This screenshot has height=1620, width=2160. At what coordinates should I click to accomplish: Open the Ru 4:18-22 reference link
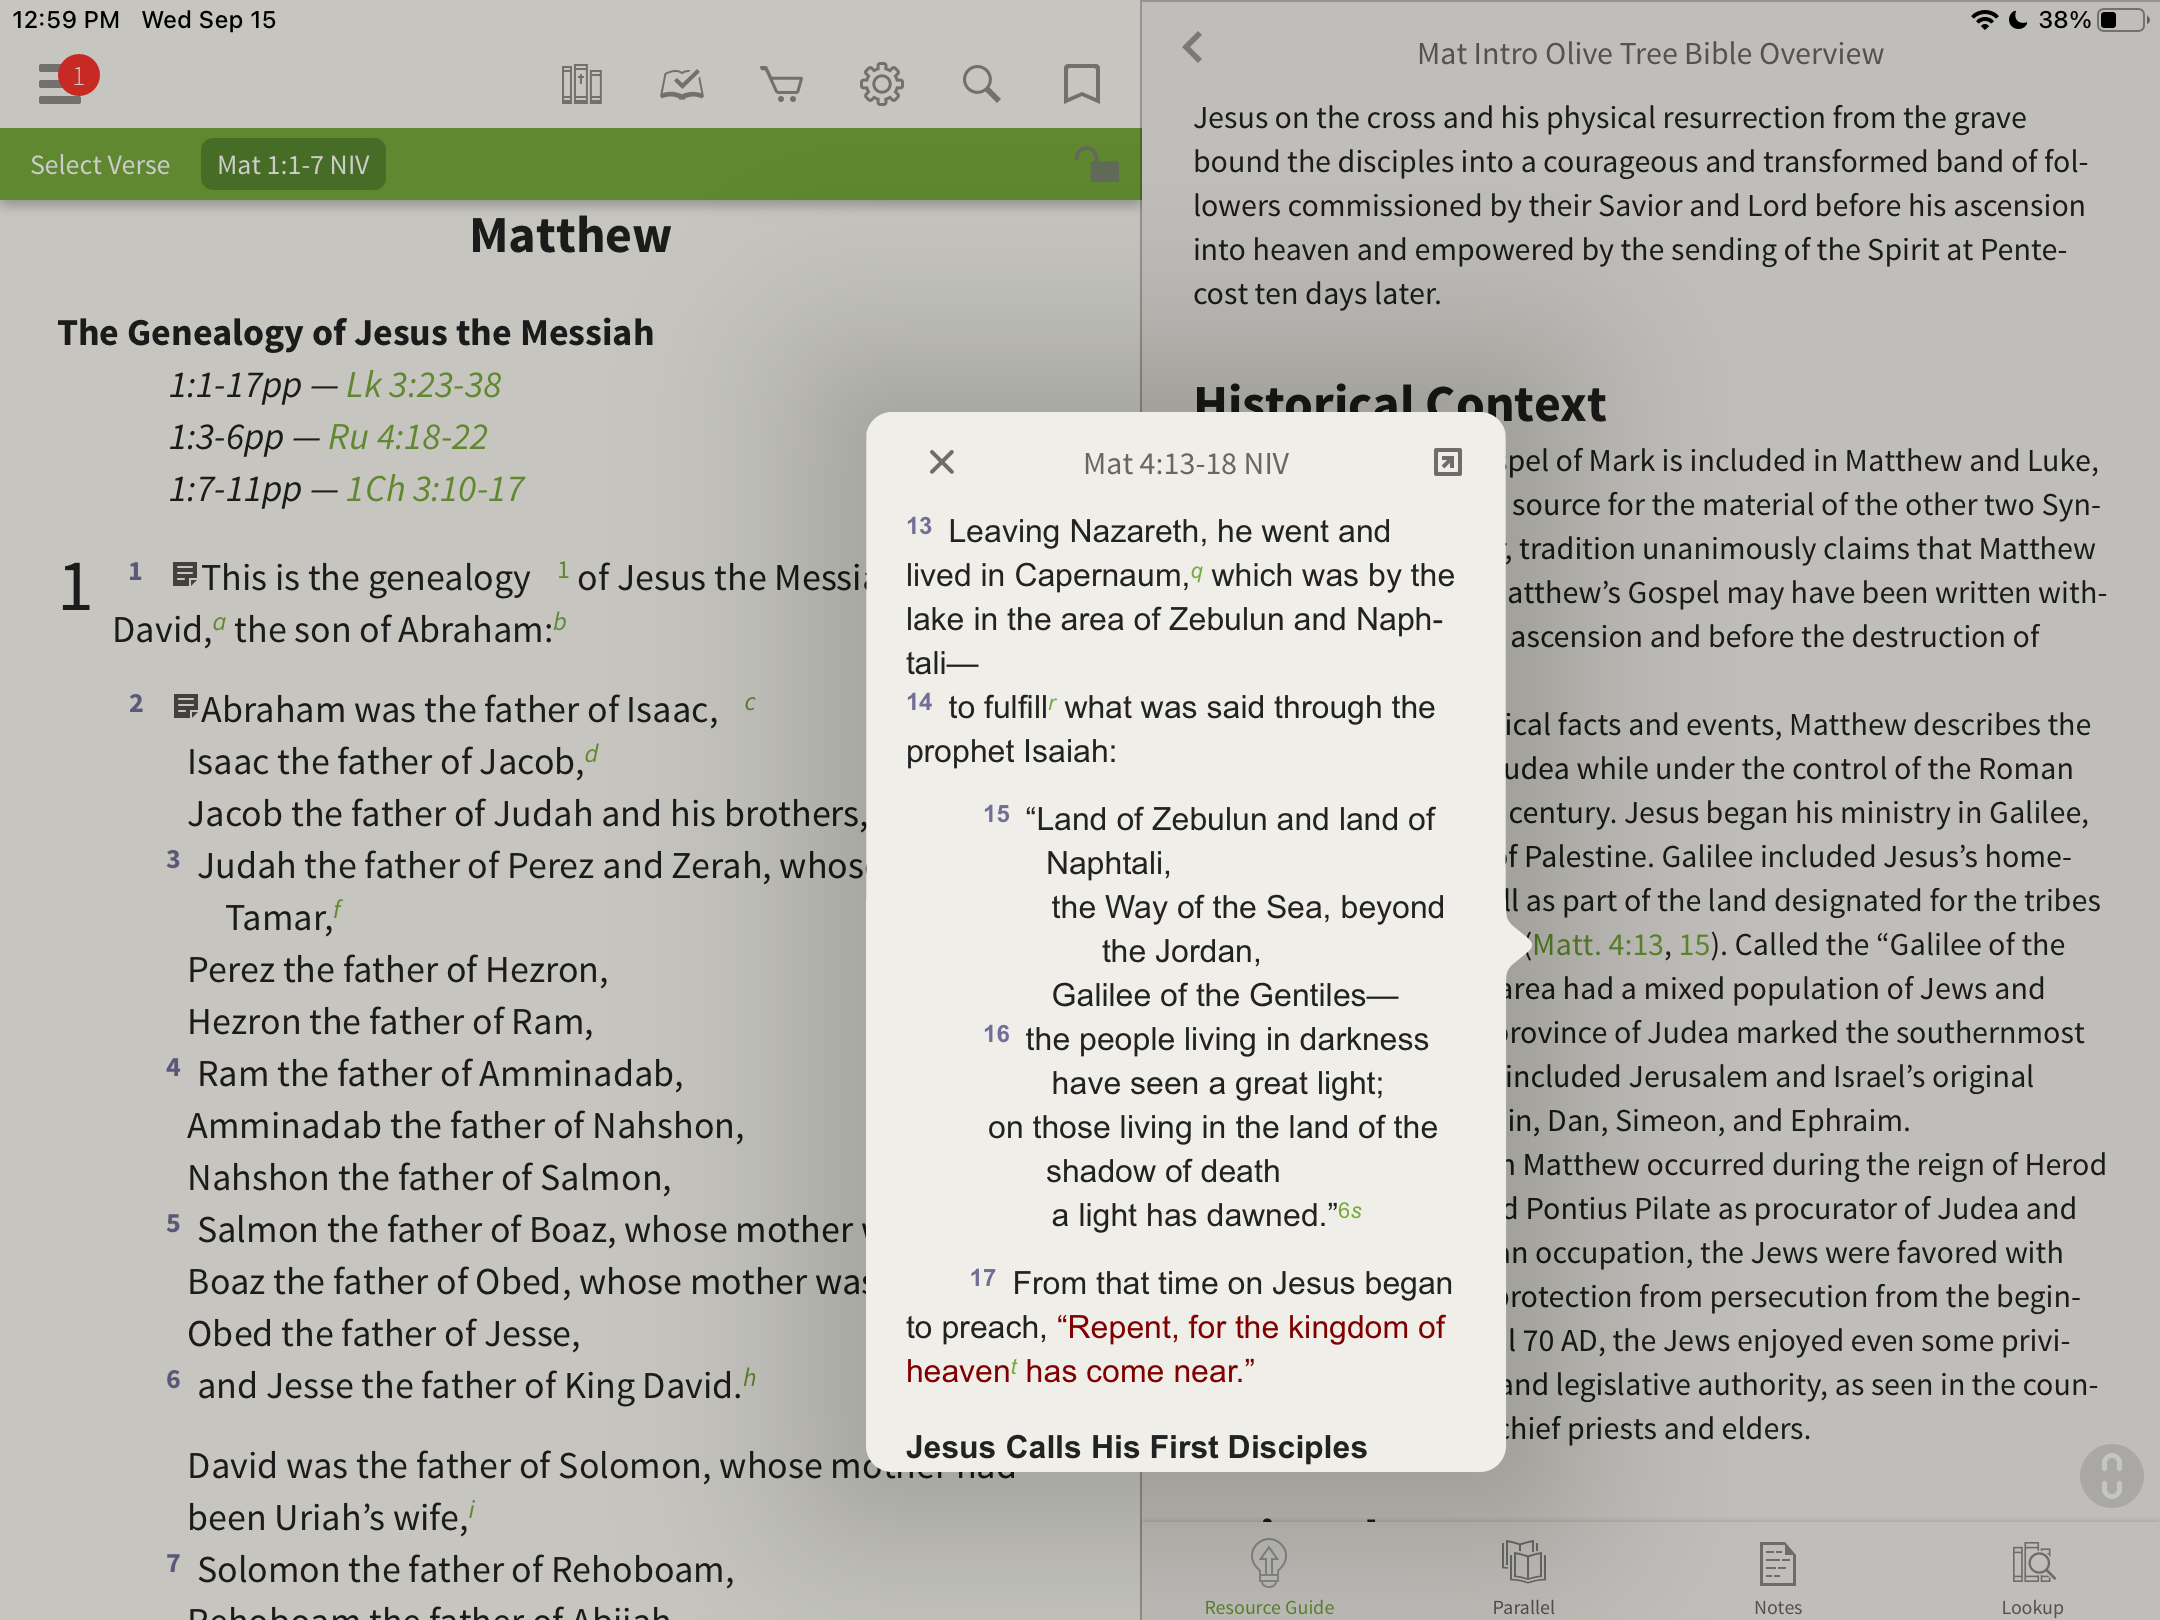(408, 437)
